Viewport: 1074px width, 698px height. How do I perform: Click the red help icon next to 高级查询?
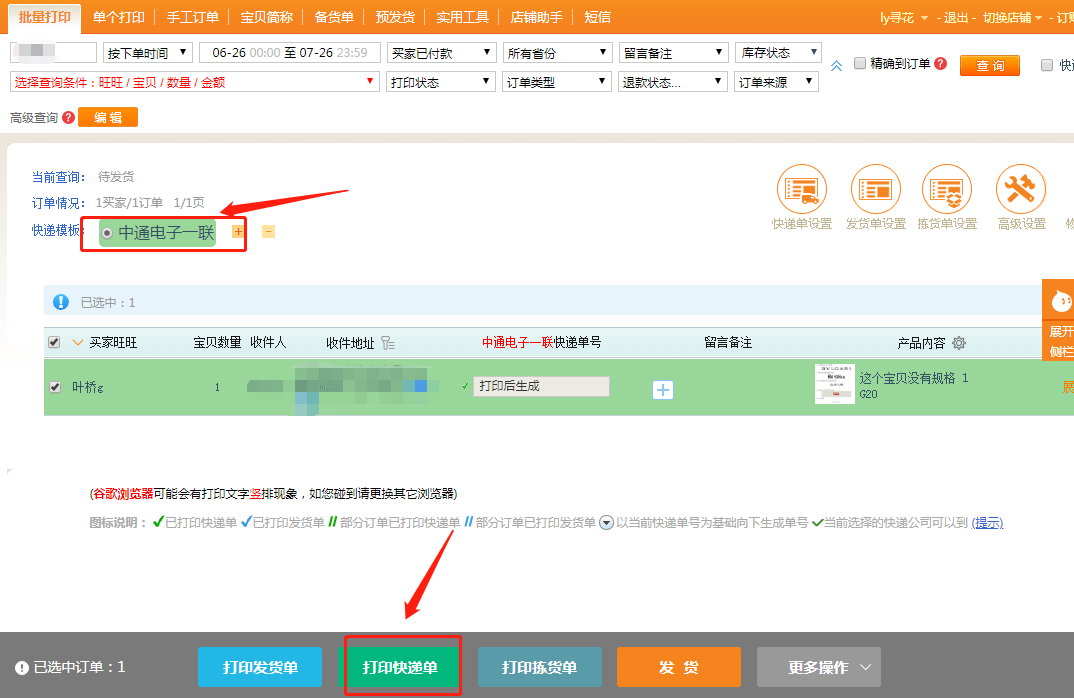pyautogui.click(x=68, y=118)
